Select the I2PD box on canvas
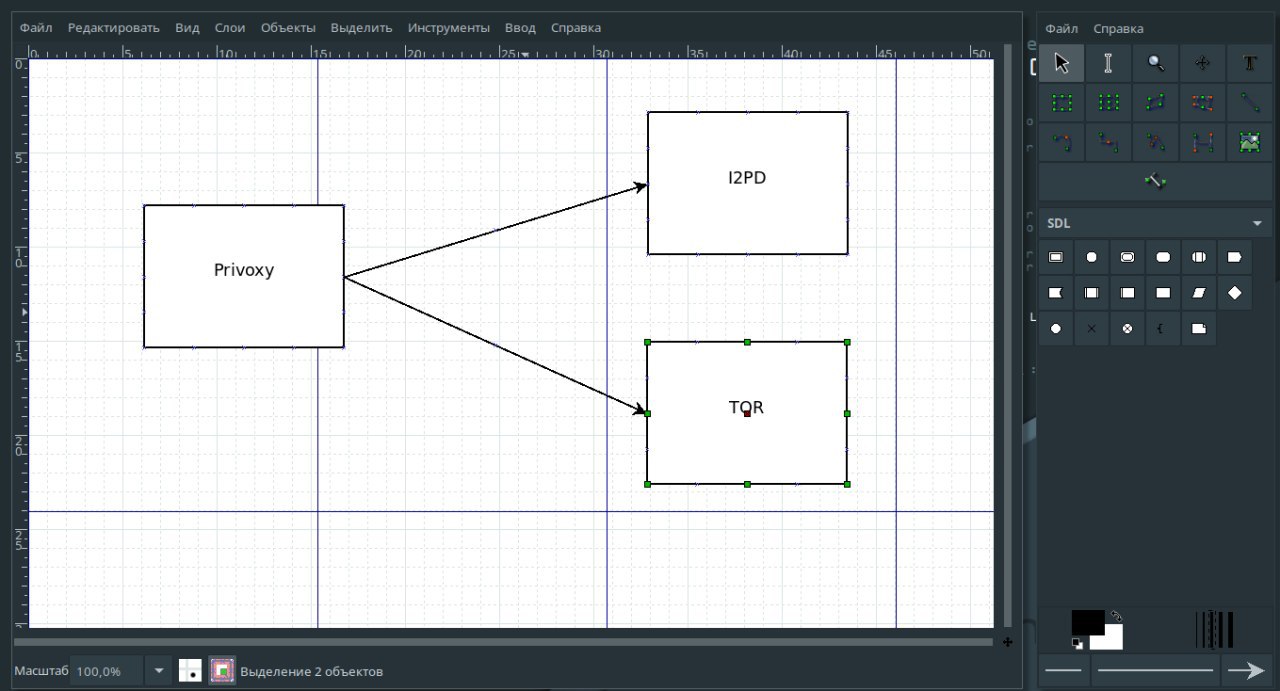The image size is (1280, 691). (x=748, y=183)
